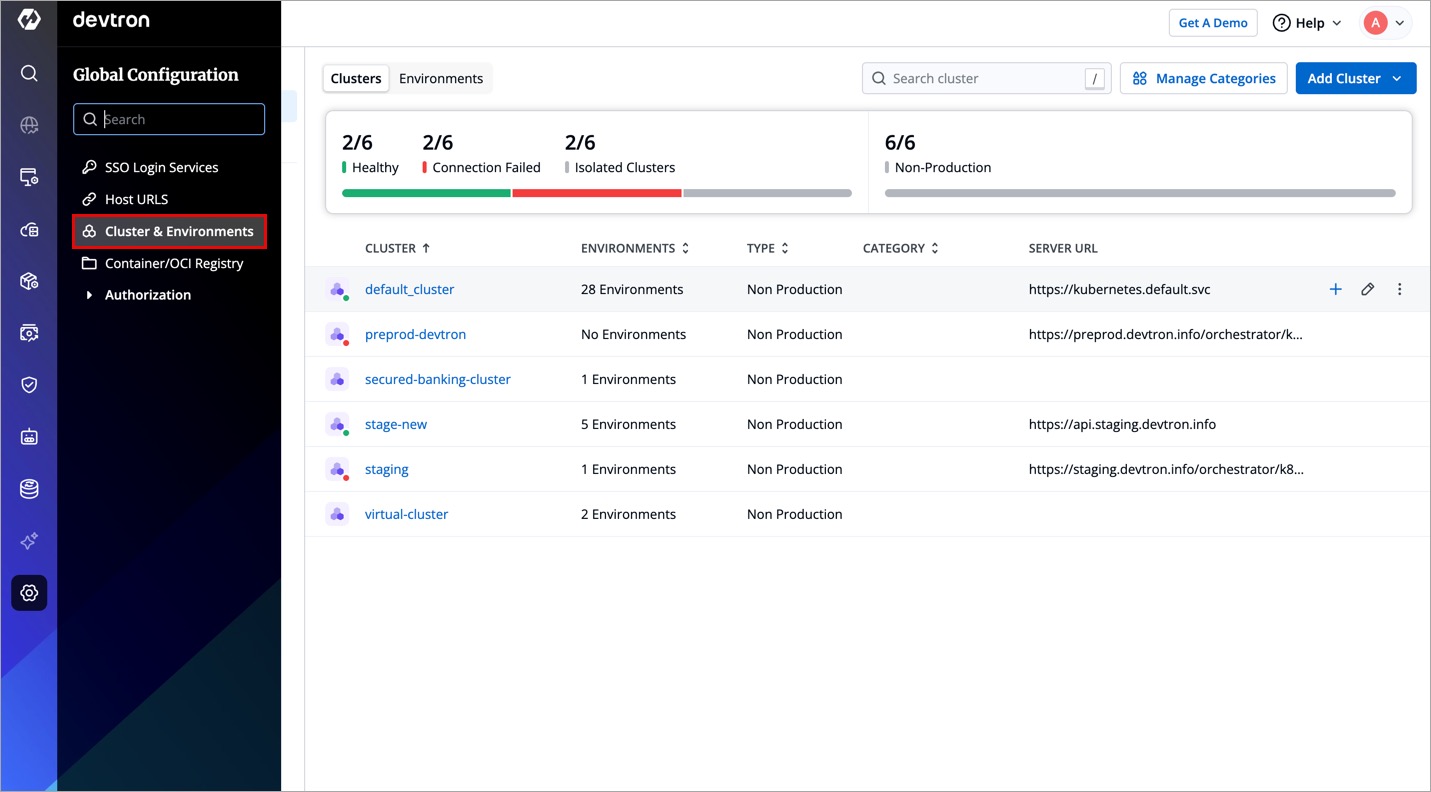Open the globe icon in left rail

coord(29,125)
